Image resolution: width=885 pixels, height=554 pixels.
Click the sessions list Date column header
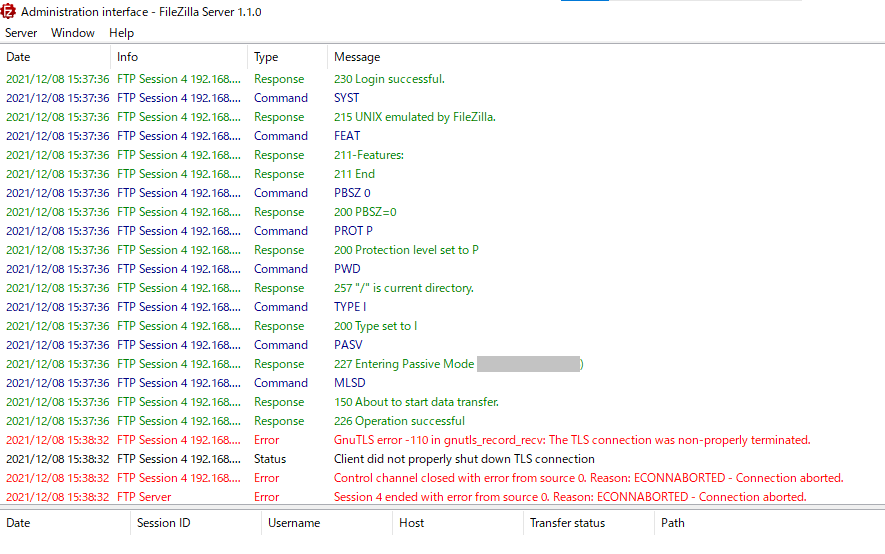pos(65,523)
